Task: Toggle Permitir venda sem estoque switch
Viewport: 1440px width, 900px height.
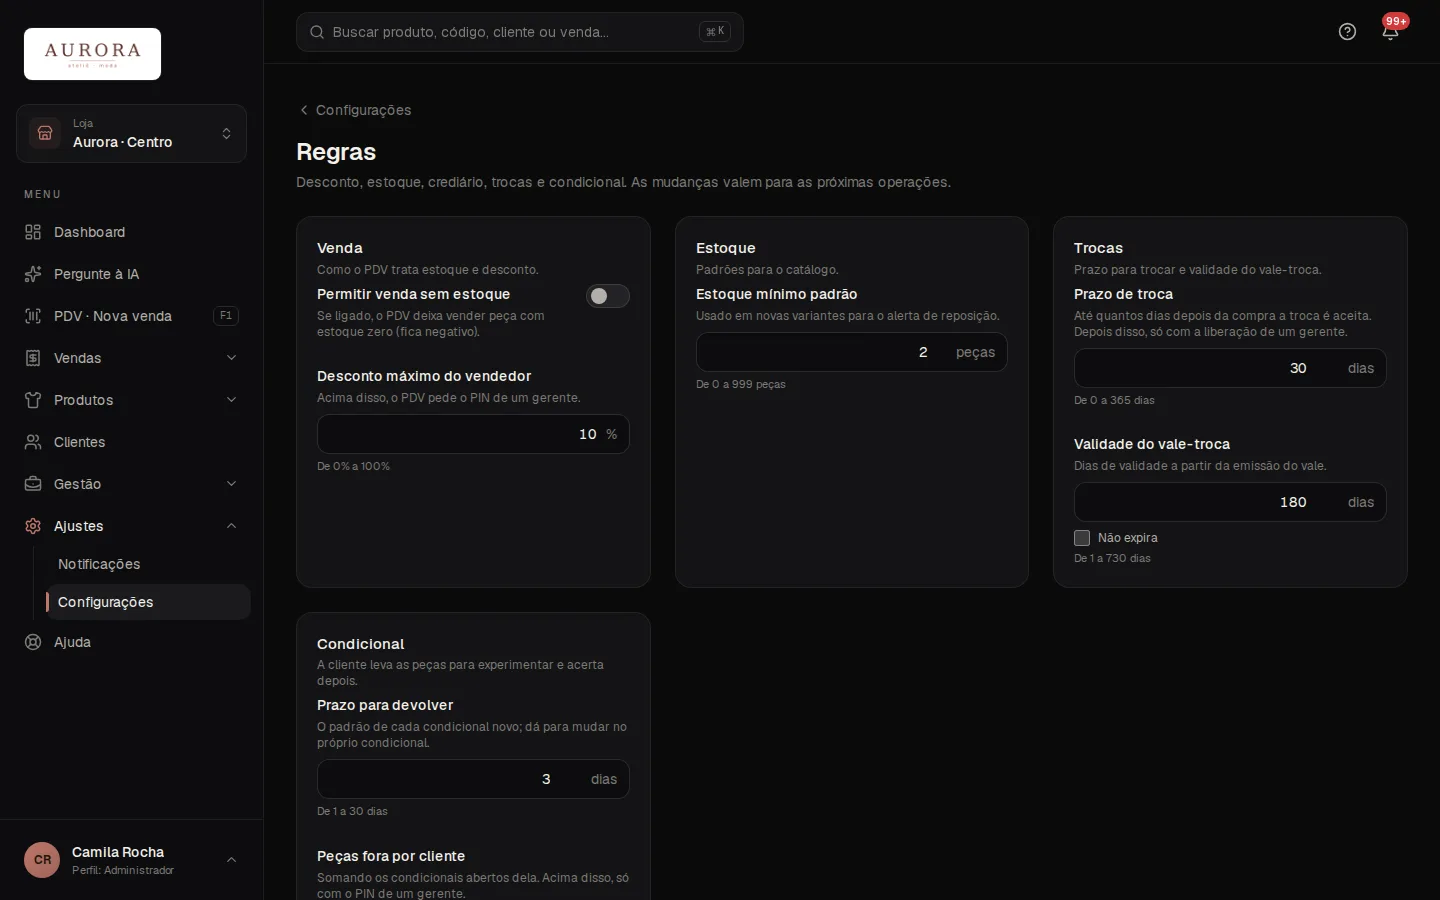Action: (608, 296)
